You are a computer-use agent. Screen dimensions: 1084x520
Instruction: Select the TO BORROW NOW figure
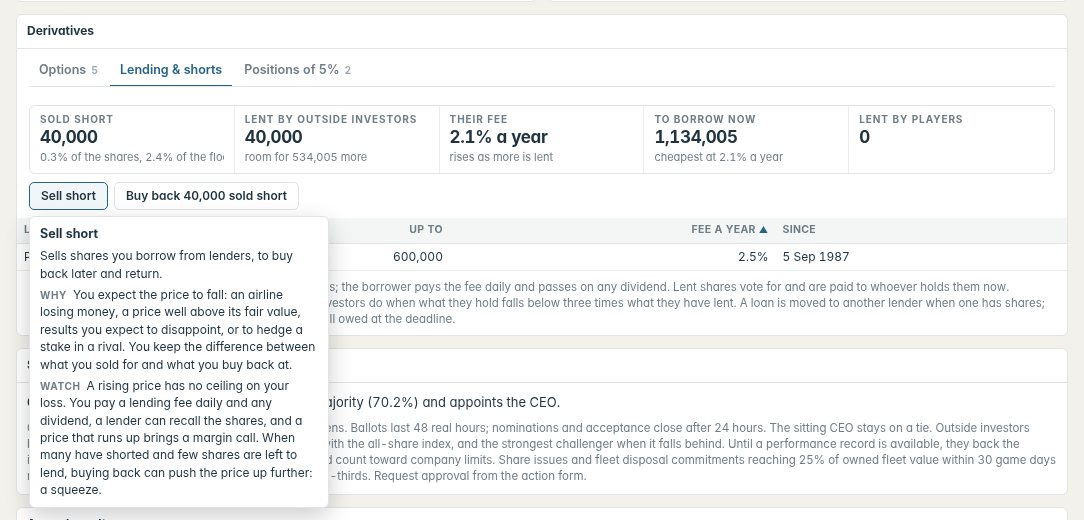tap(696, 137)
